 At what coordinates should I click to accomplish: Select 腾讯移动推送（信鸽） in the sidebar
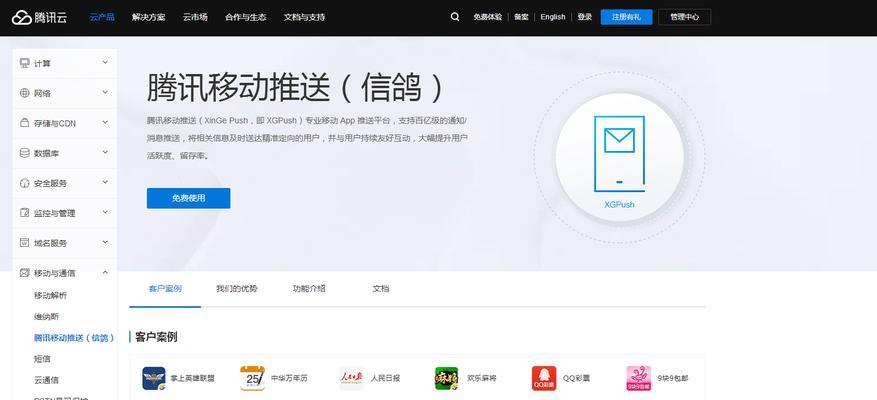pos(74,338)
